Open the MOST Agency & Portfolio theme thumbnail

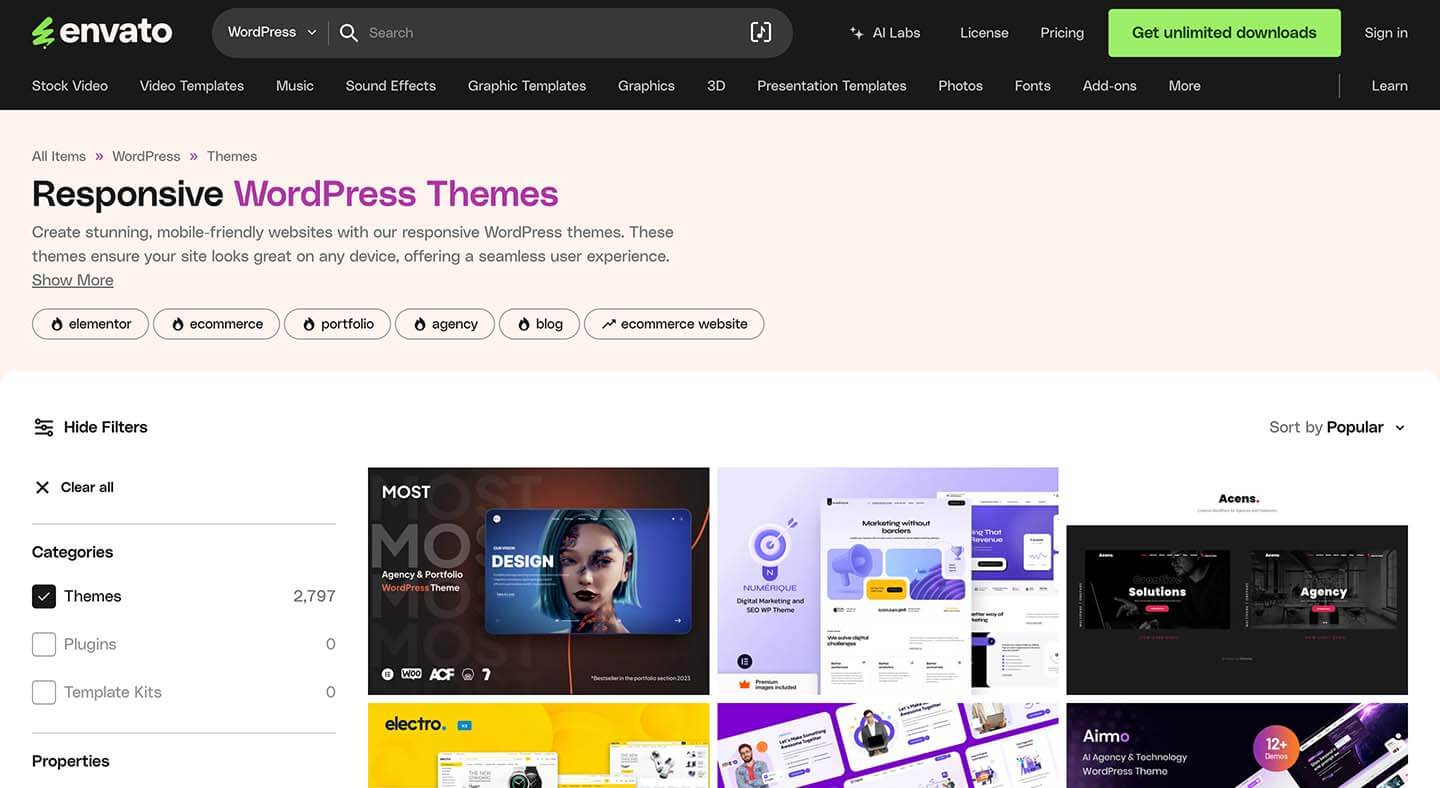pos(538,581)
